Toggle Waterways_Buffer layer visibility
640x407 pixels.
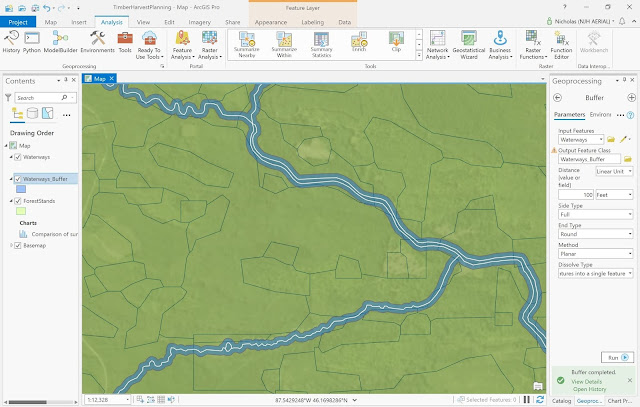tap(18, 179)
